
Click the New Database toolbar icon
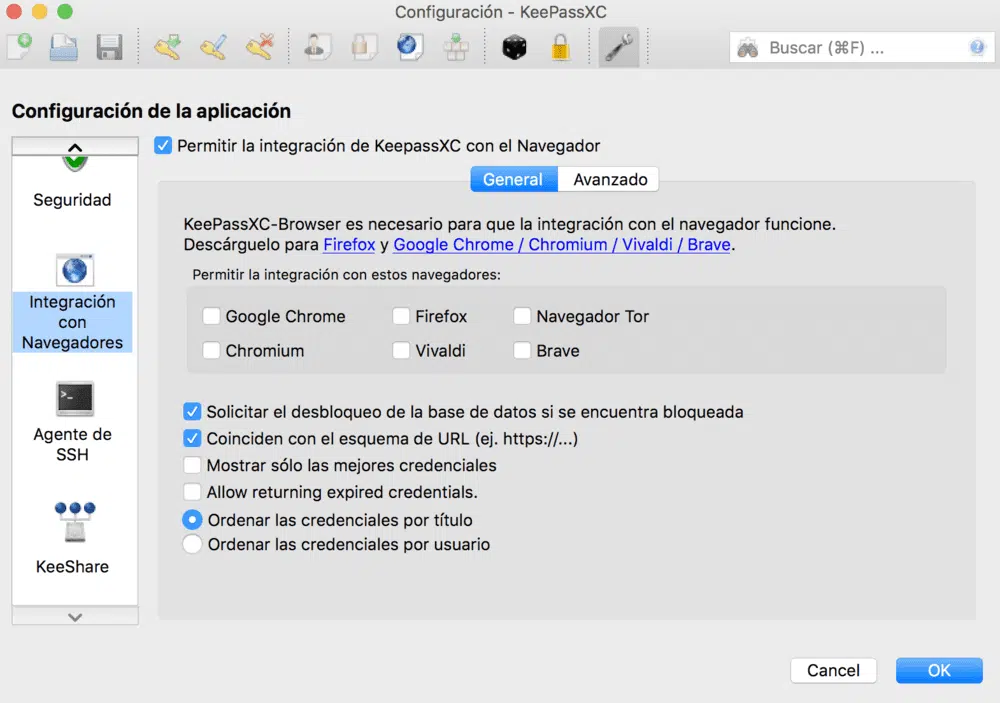(20, 47)
